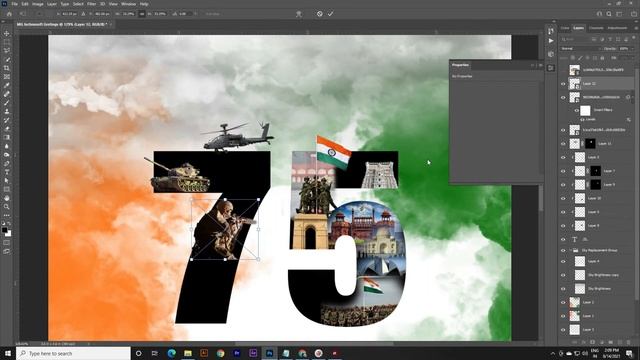Hide the Smart Filters row
This screenshot has width=640, height=360.
pos(576,110)
